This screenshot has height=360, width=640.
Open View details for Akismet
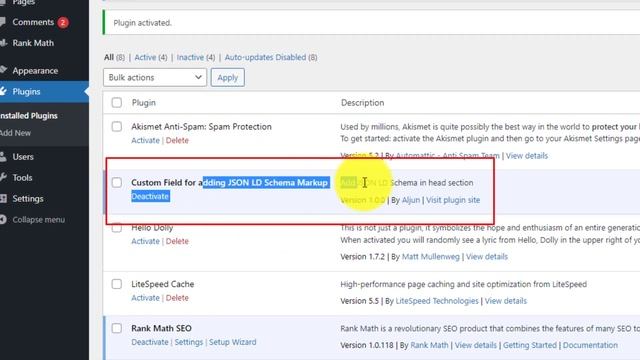point(527,156)
